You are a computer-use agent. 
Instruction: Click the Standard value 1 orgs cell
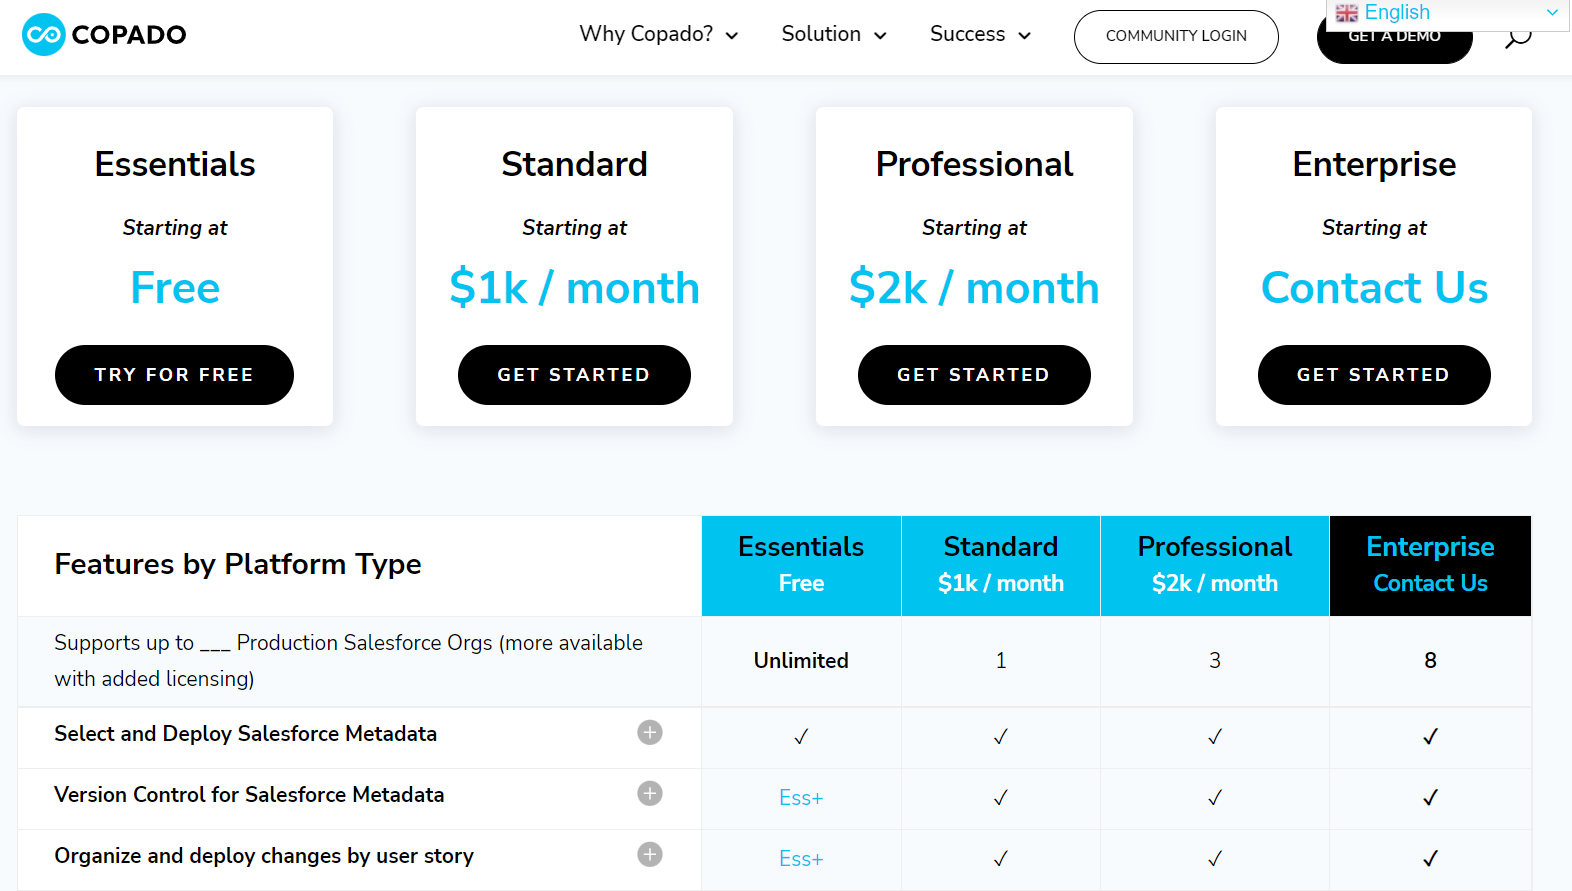[x=1001, y=661]
